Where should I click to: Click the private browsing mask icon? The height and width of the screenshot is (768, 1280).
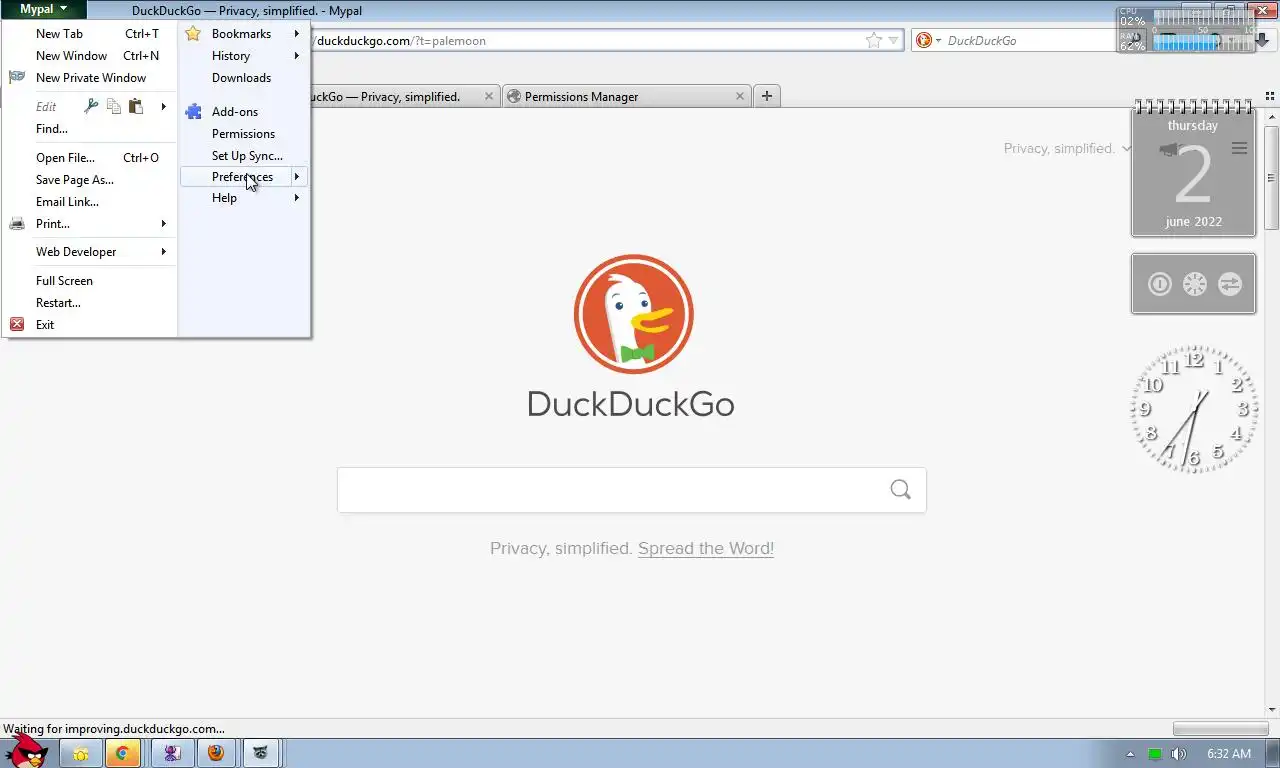17,77
